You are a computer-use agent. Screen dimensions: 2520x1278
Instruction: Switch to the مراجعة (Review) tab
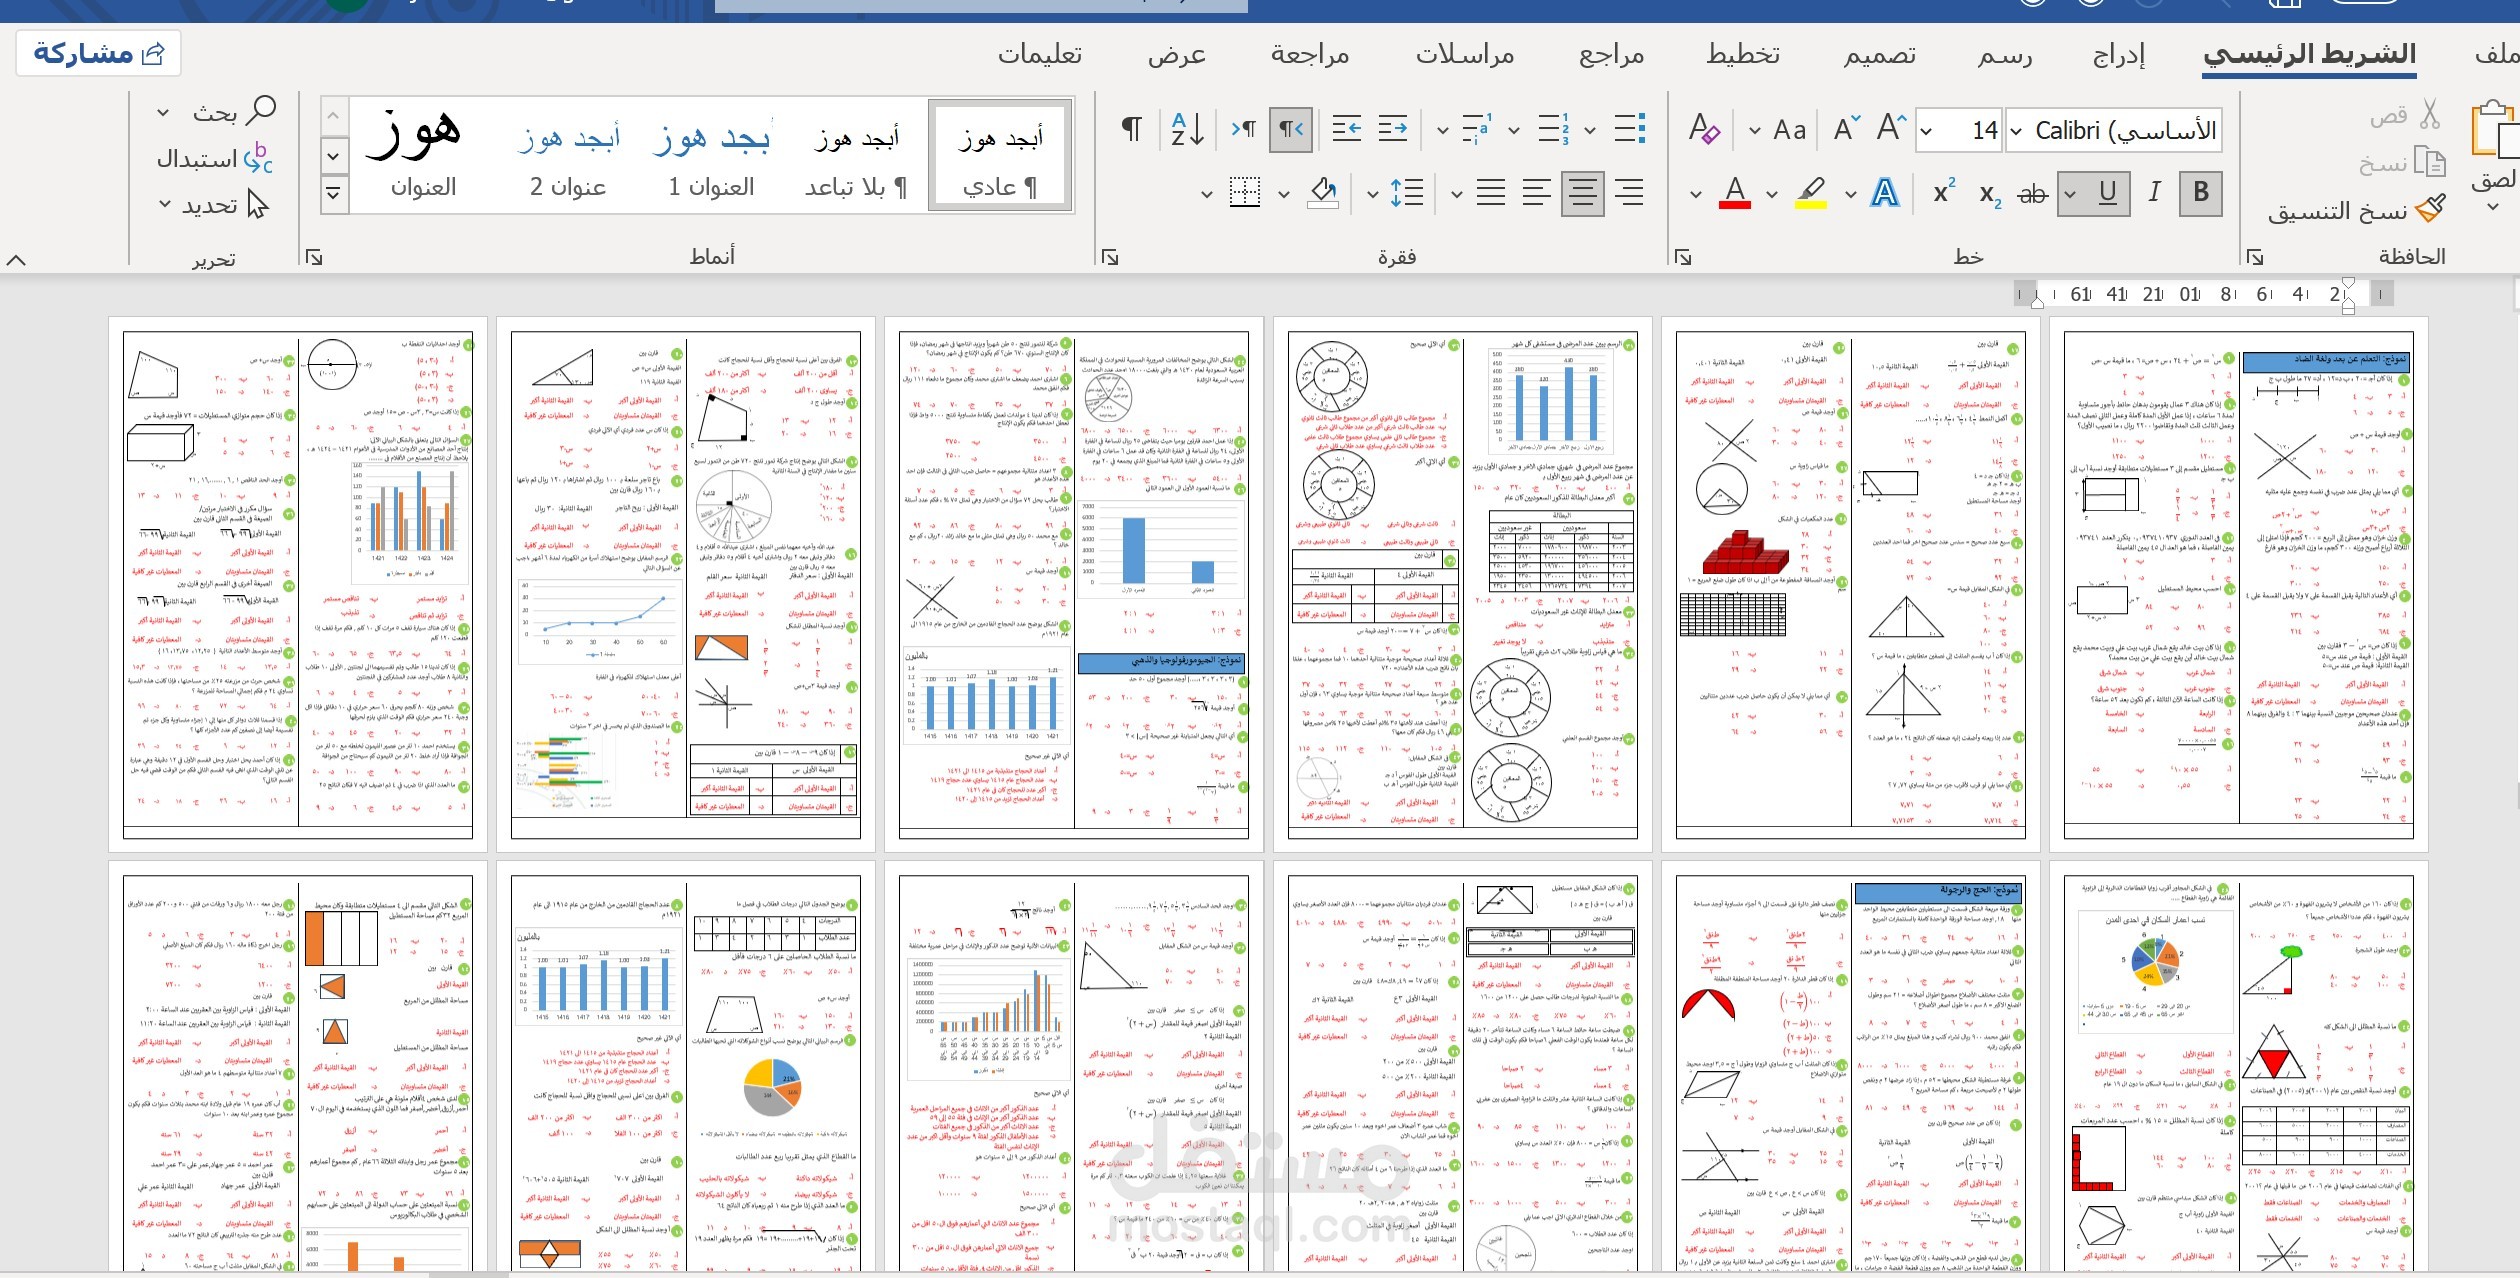[1309, 55]
